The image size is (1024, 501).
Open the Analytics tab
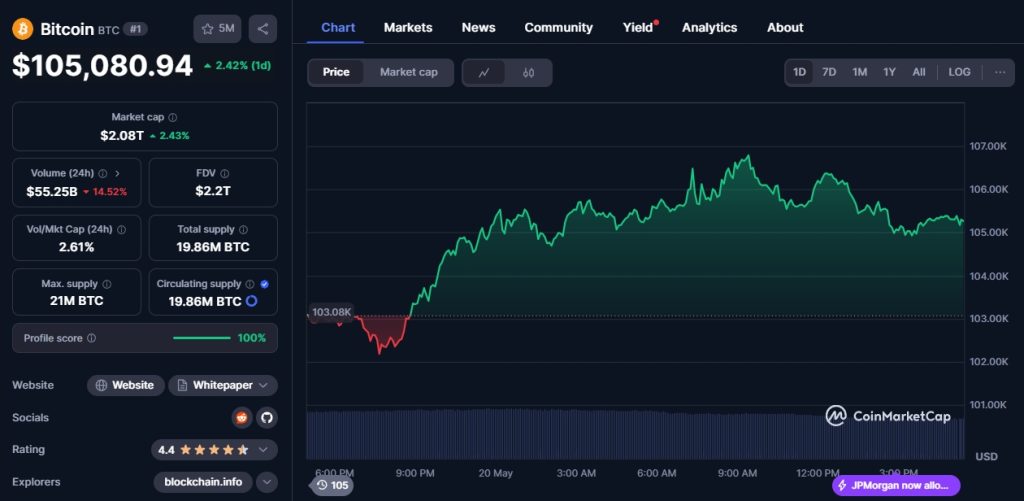pyautogui.click(x=709, y=27)
